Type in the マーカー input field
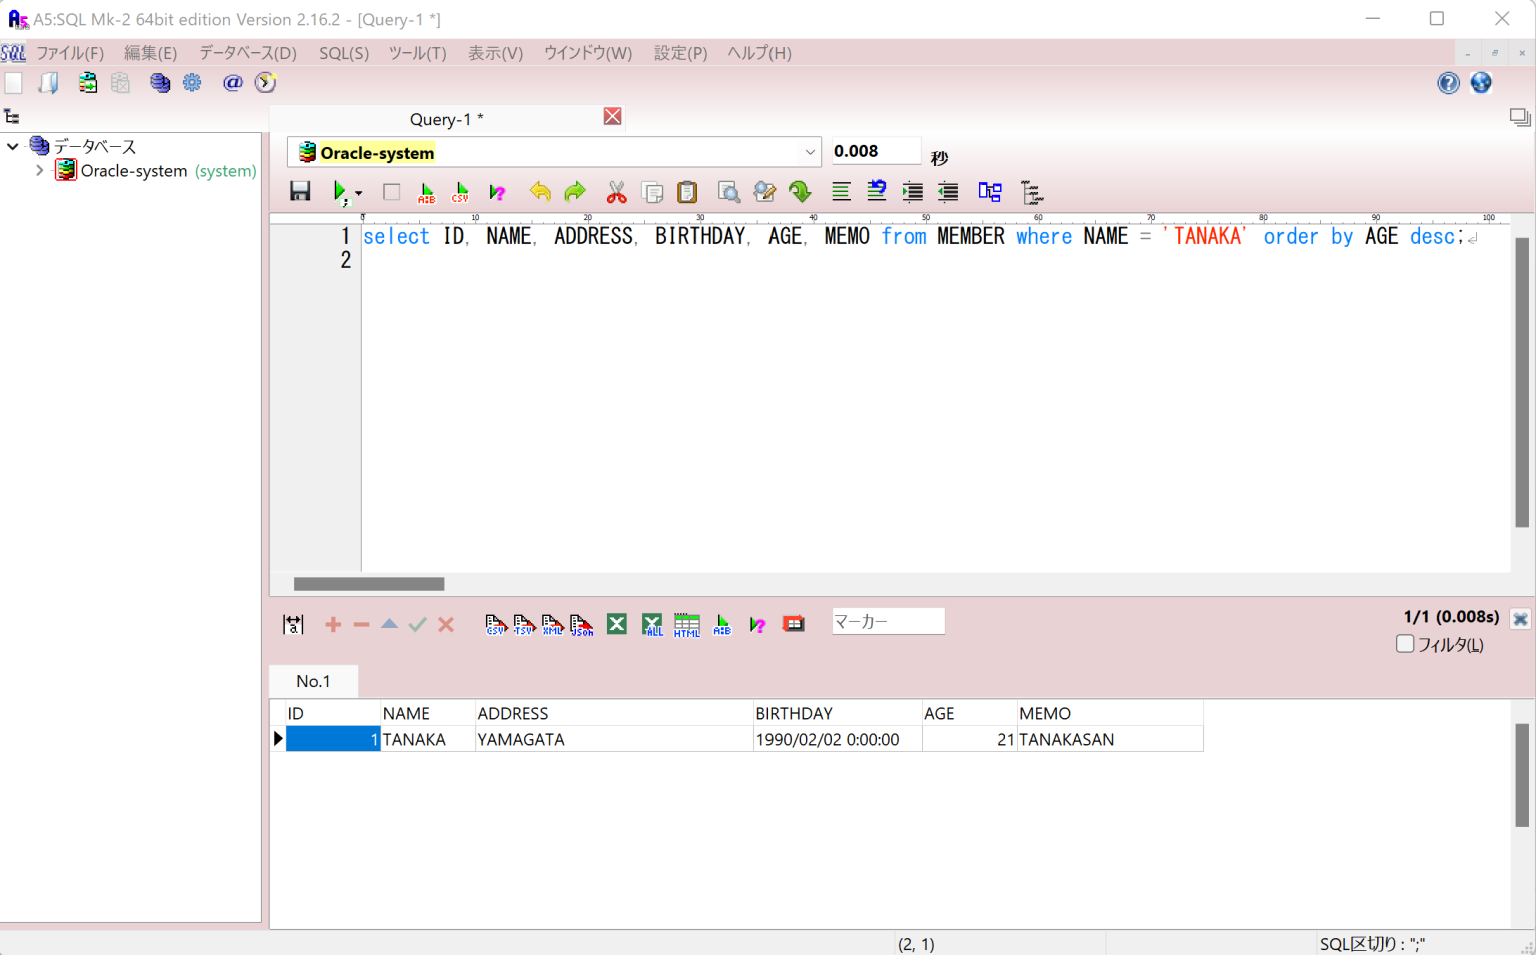1536x955 pixels. pos(887,621)
